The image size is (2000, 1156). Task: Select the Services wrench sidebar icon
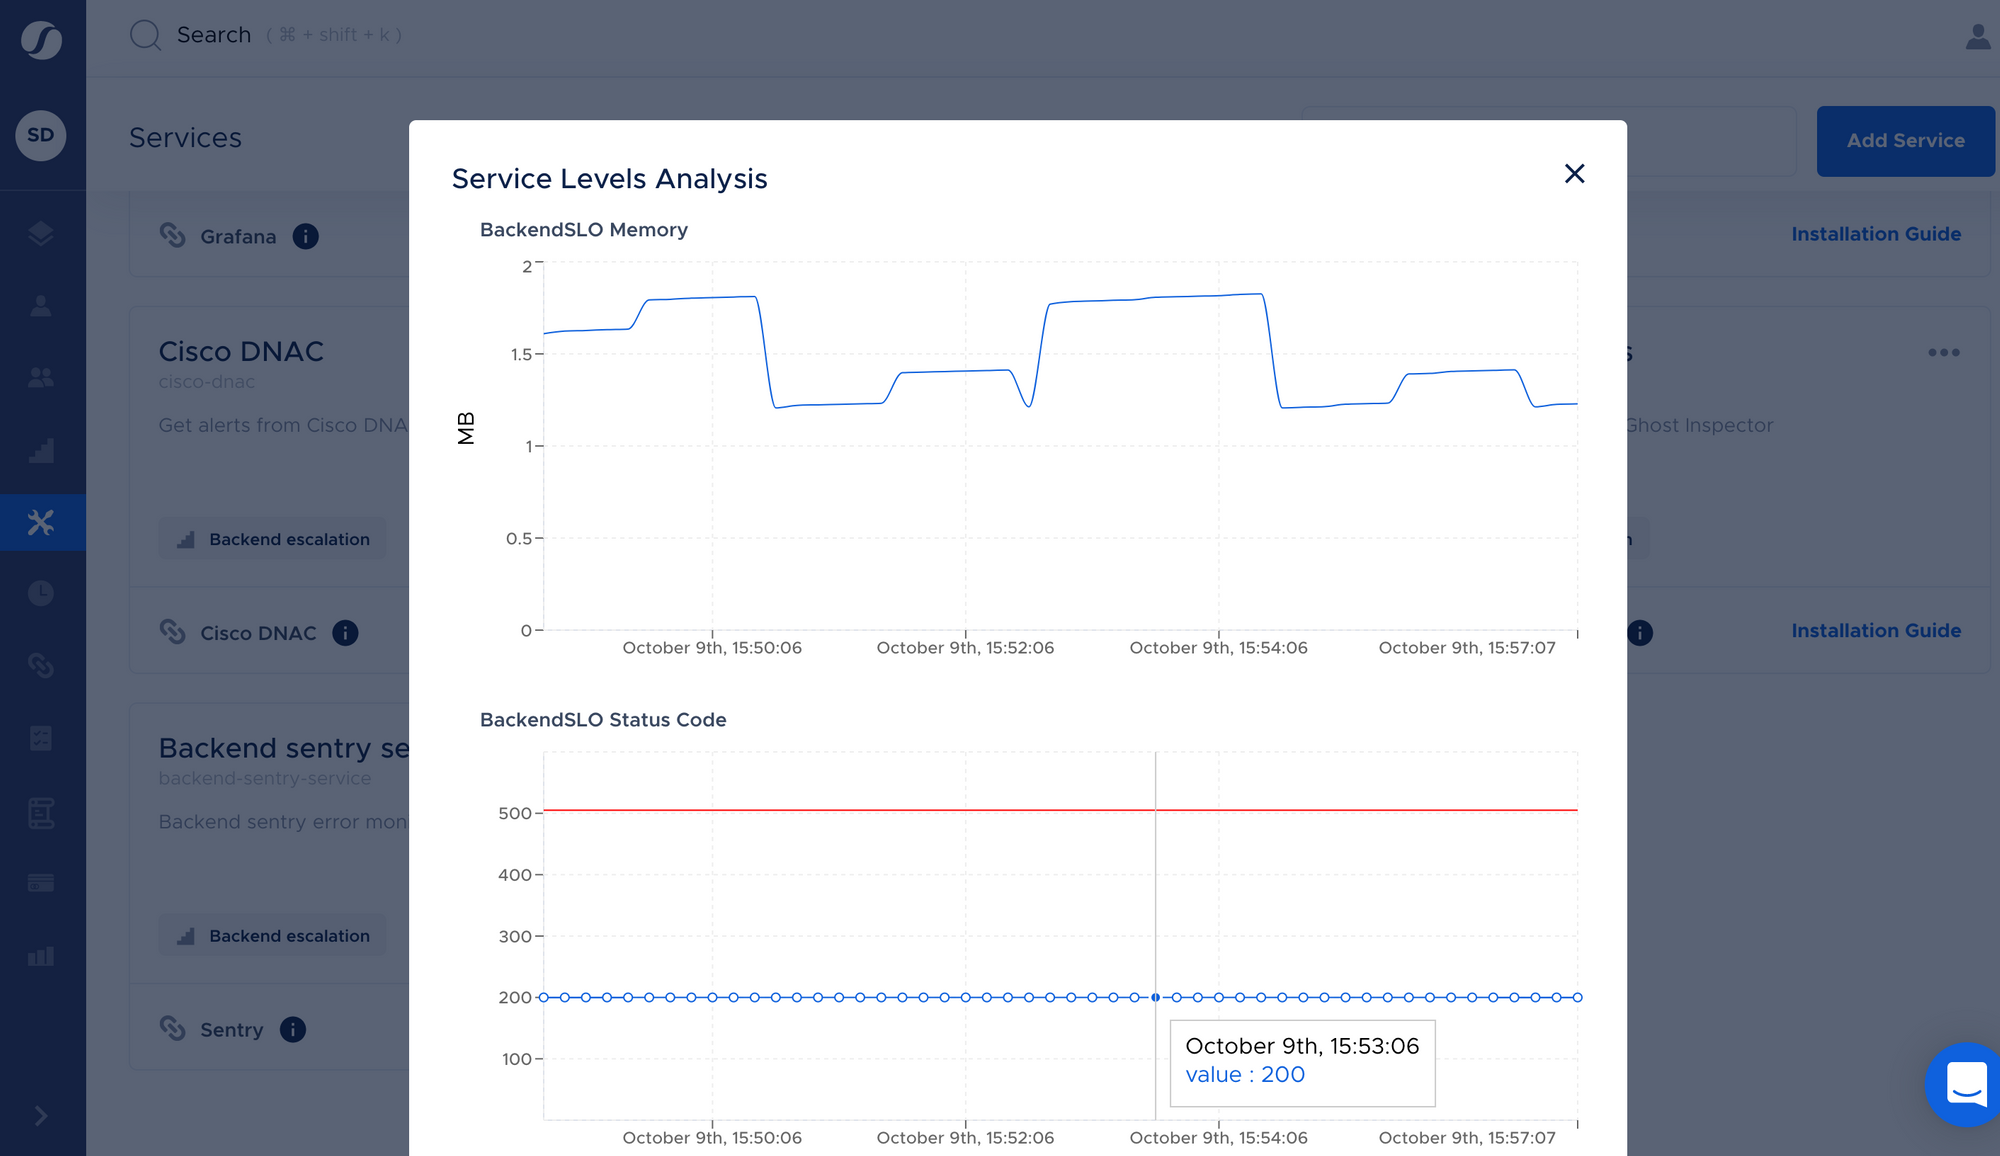tap(41, 522)
